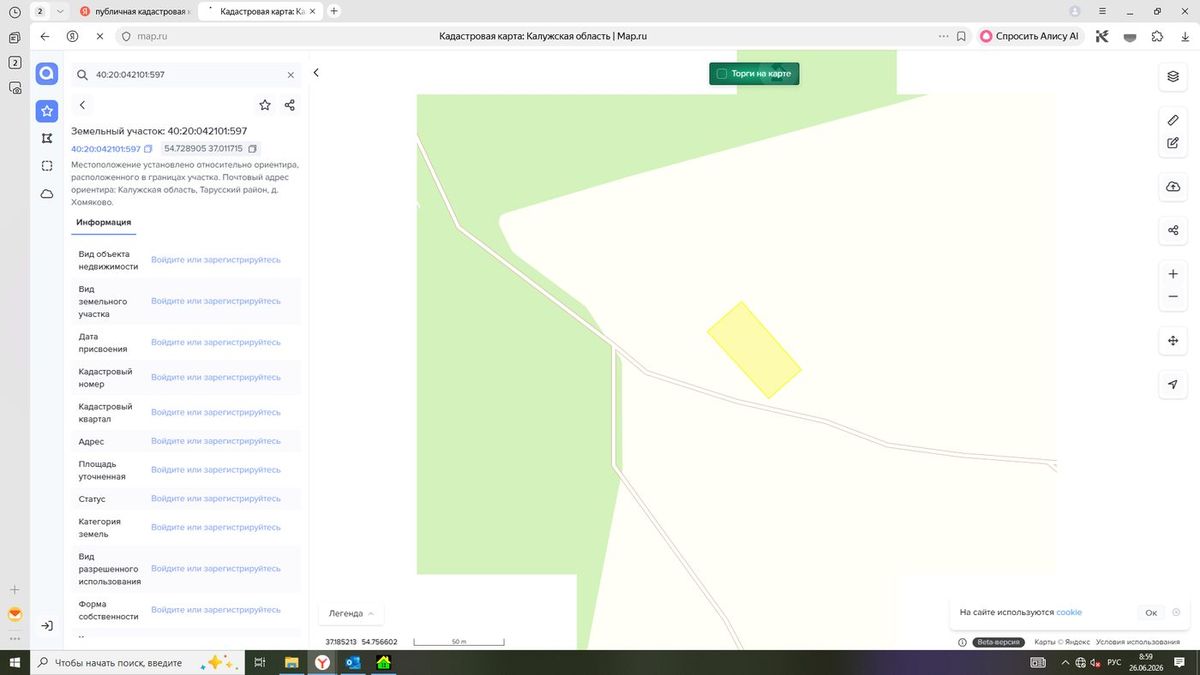Switch to 'публичная кадастровая' browser tab
Viewport: 1200px width, 675px height.
pyautogui.click(x=135, y=11)
